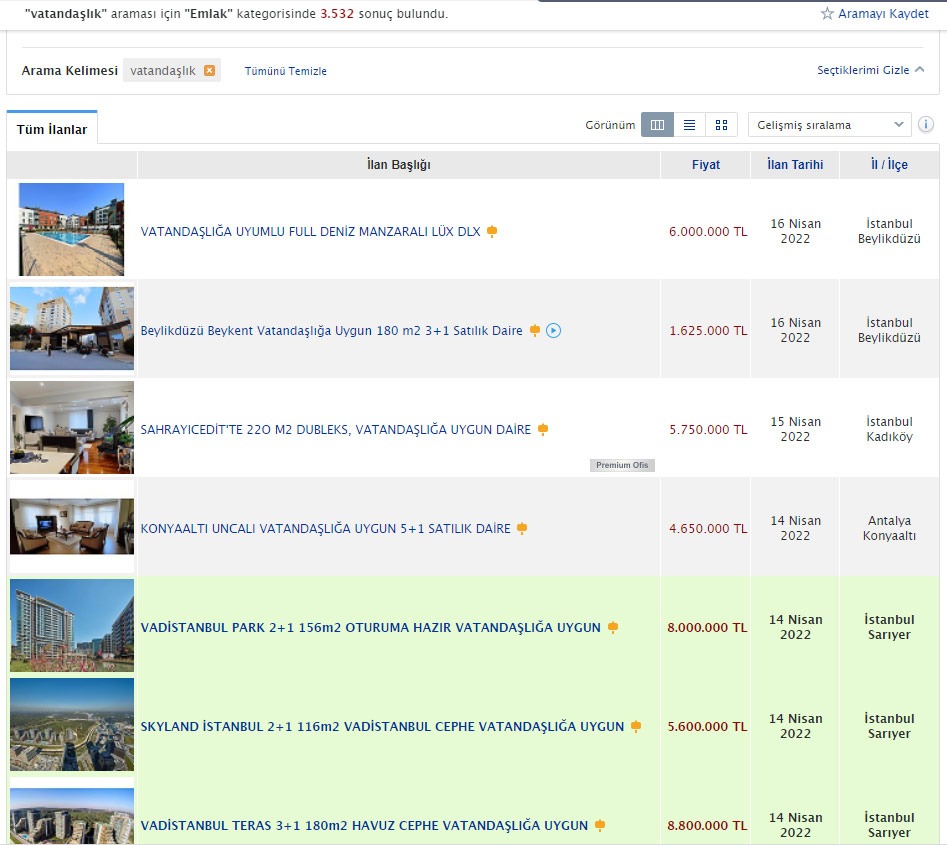Sort by İlan Tarihi column header
The height and width of the screenshot is (845, 947).
(x=795, y=164)
